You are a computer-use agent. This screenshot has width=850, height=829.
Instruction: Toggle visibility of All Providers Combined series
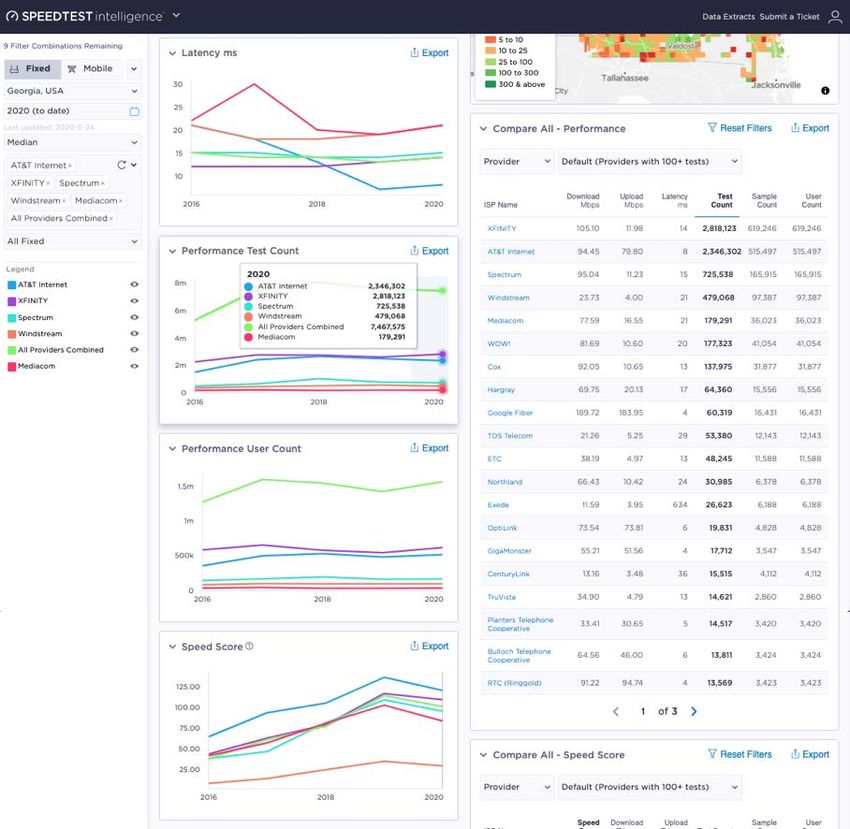pos(134,350)
